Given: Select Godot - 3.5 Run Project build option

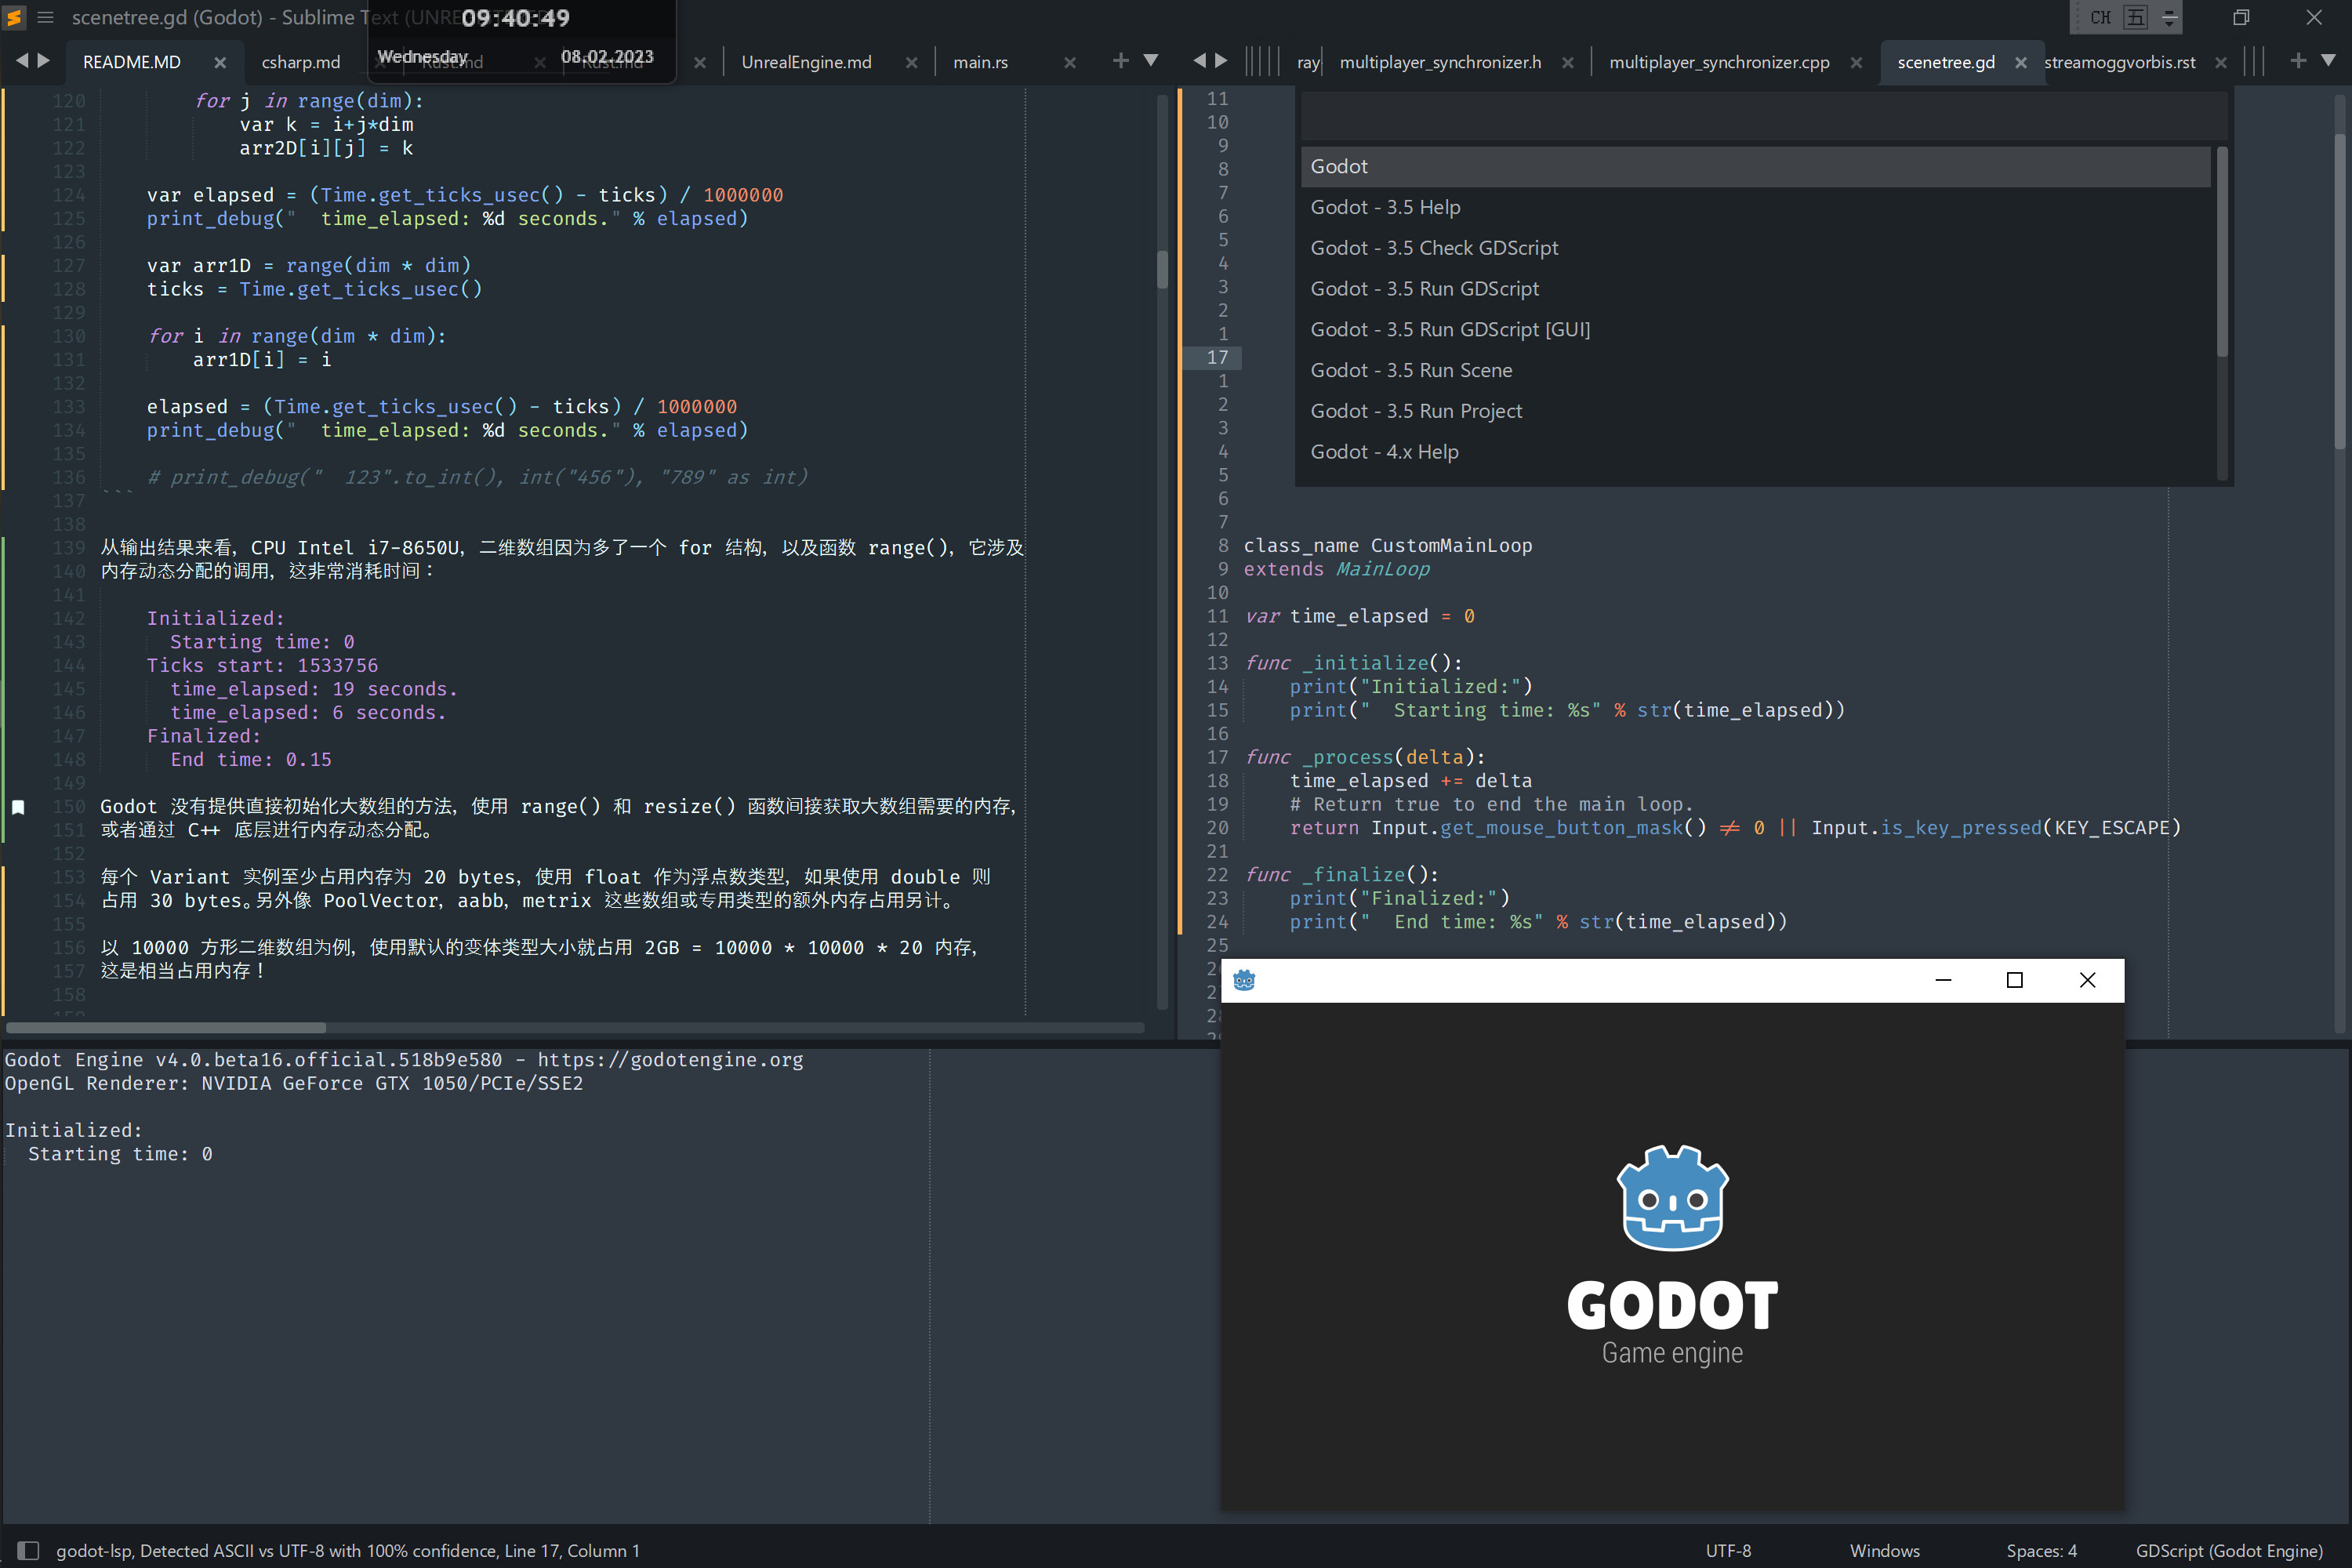Looking at the screenshot, I should 1416,411.
